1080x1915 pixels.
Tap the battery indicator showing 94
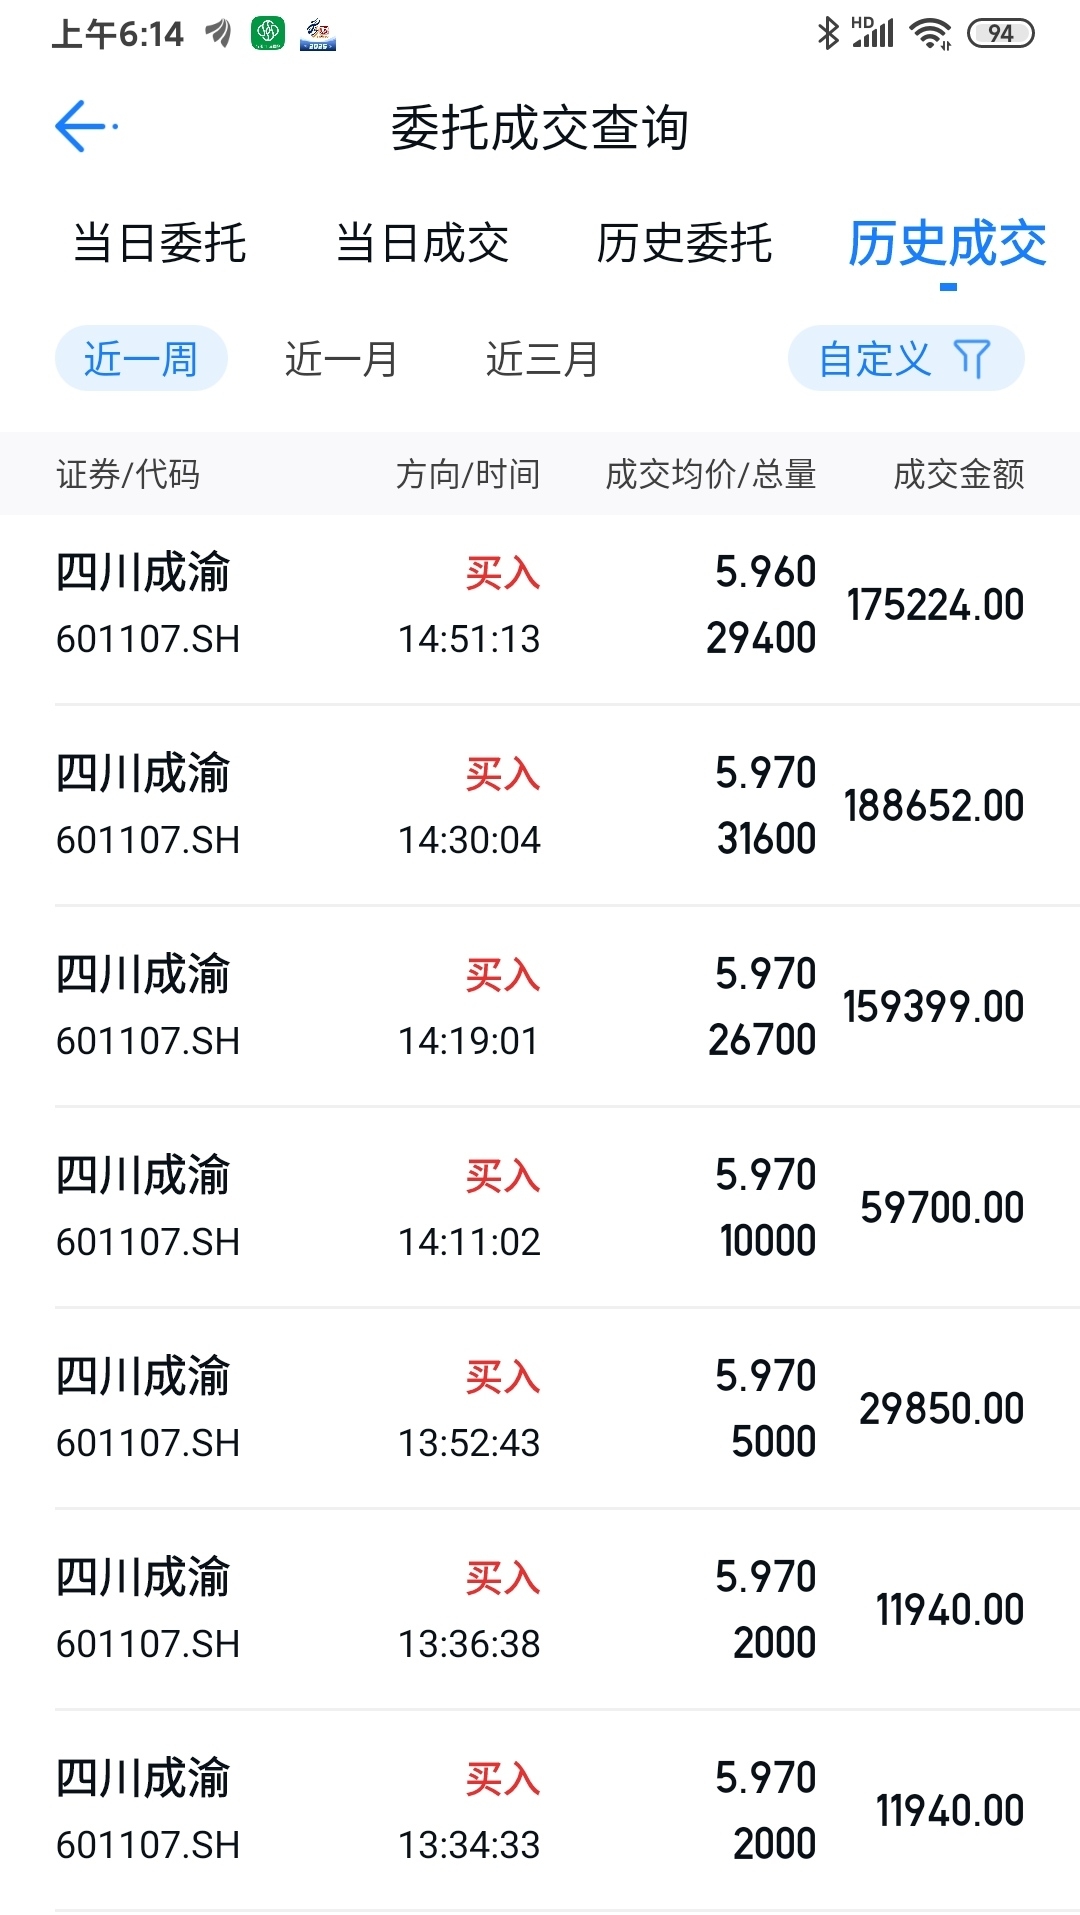tap(1000, 33)
